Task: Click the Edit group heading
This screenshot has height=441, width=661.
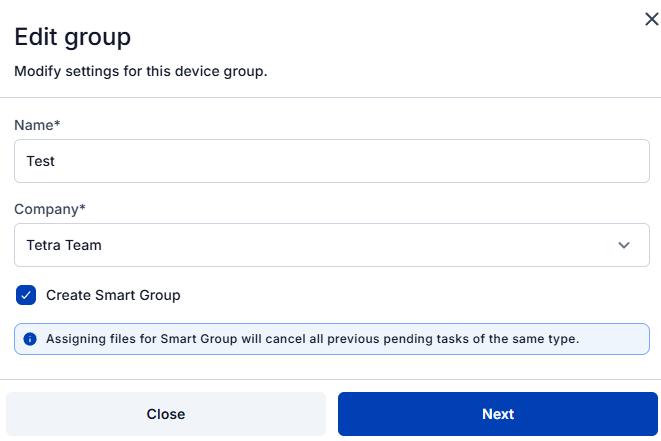Action: click(x=72, y=38)
